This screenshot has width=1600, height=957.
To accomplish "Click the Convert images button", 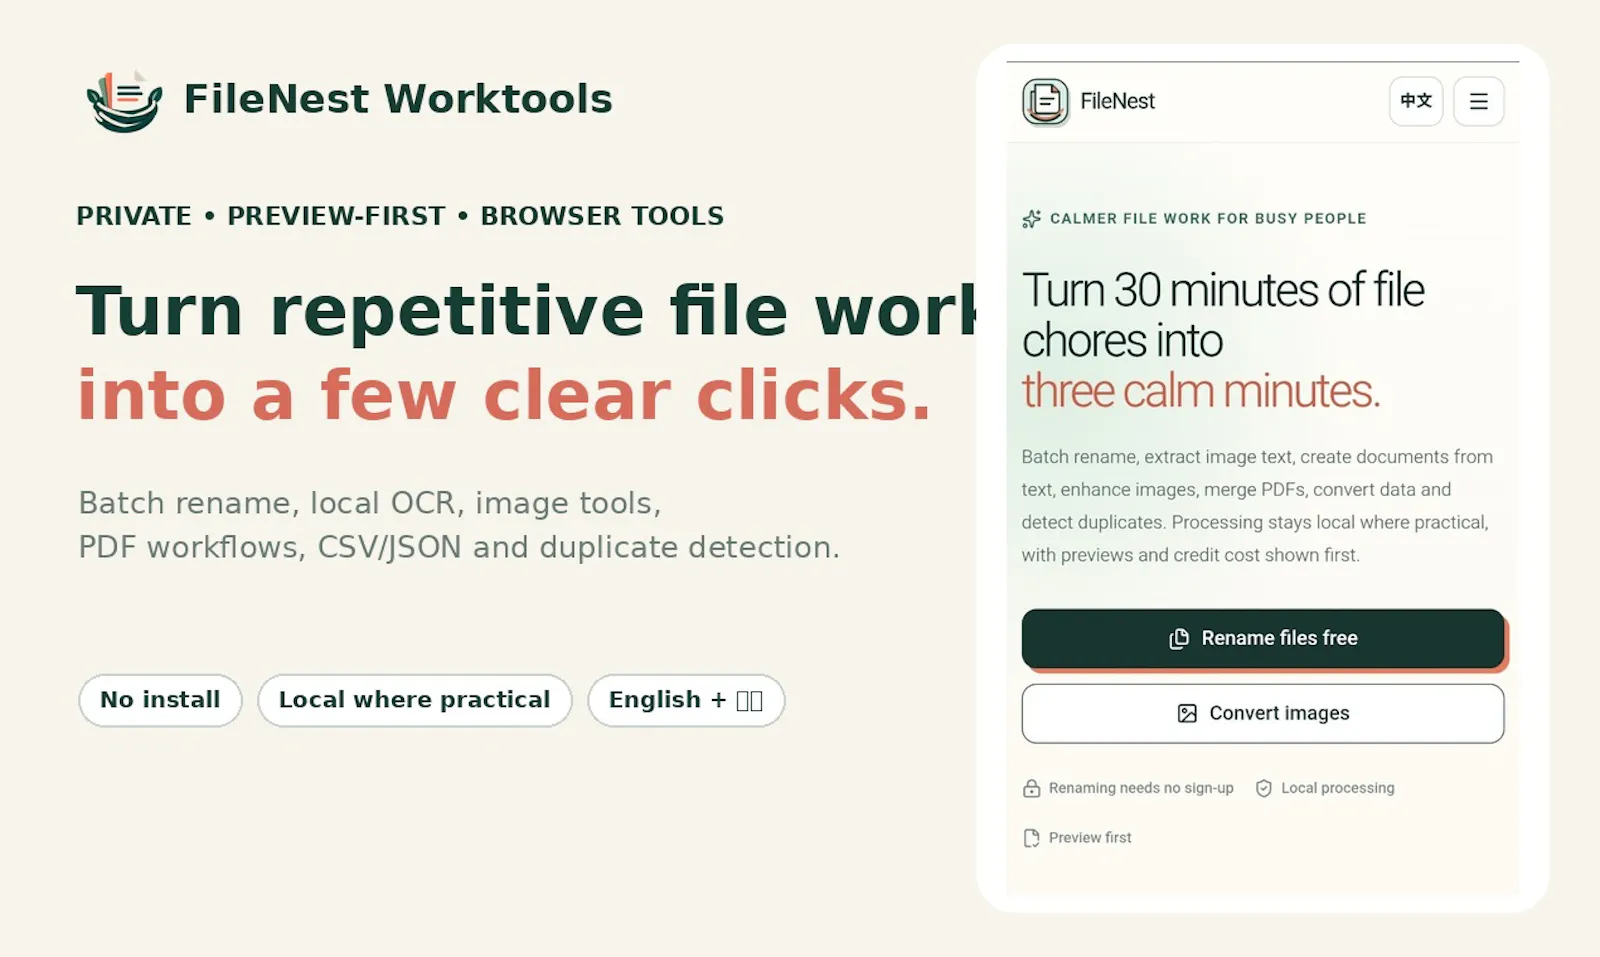I will [1263, 713].
